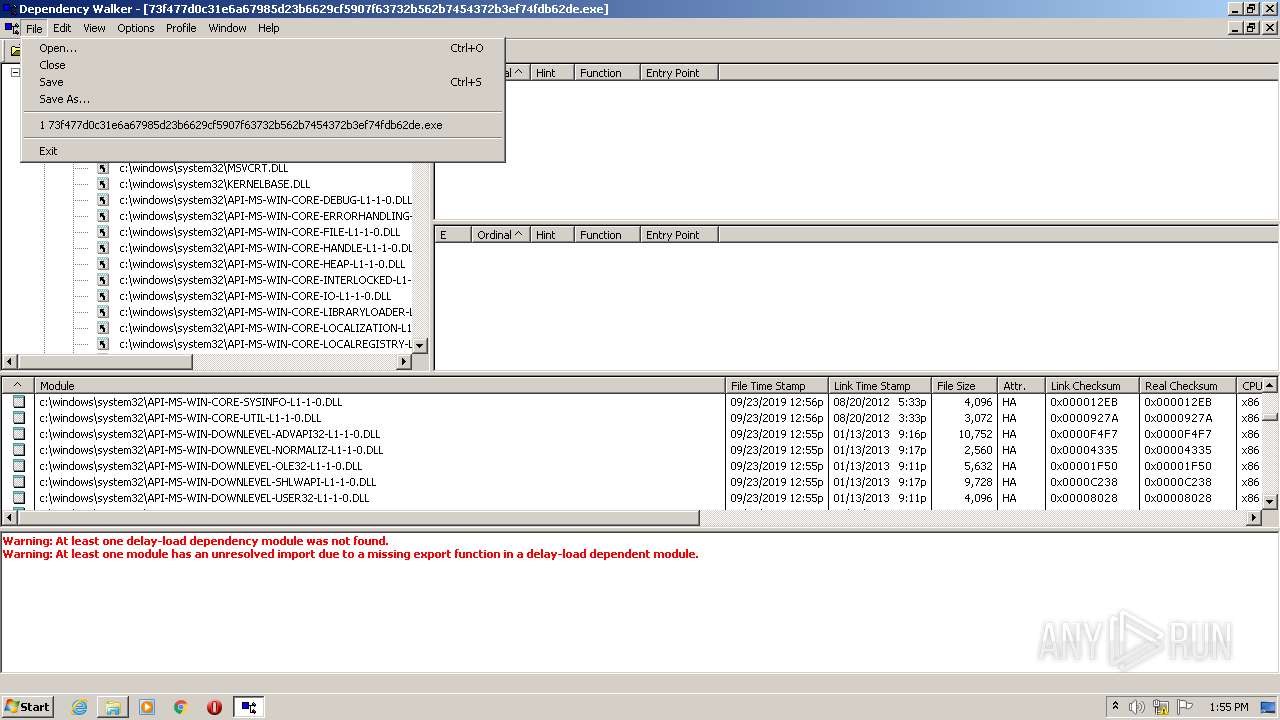Screen dimensions: 1280x720
Task: Choose Save As... in the File menu
Action: 263,99
